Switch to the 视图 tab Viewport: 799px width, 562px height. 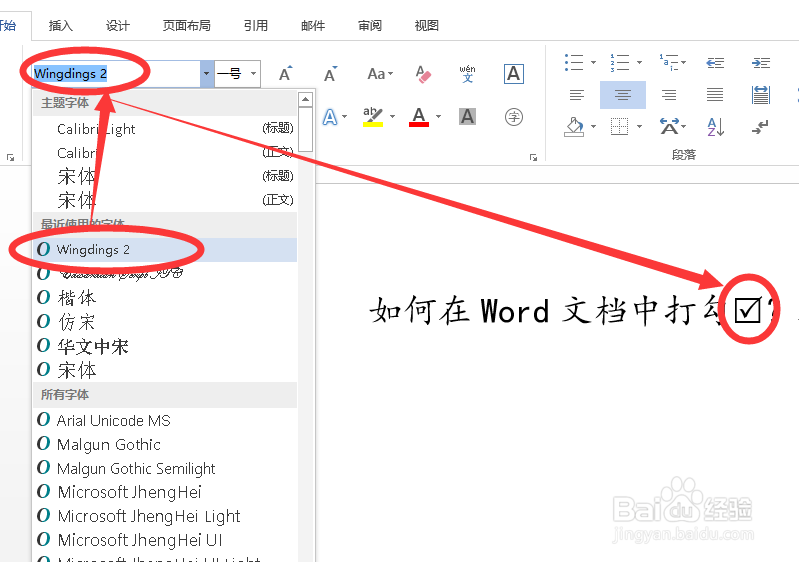coord(427,25)
